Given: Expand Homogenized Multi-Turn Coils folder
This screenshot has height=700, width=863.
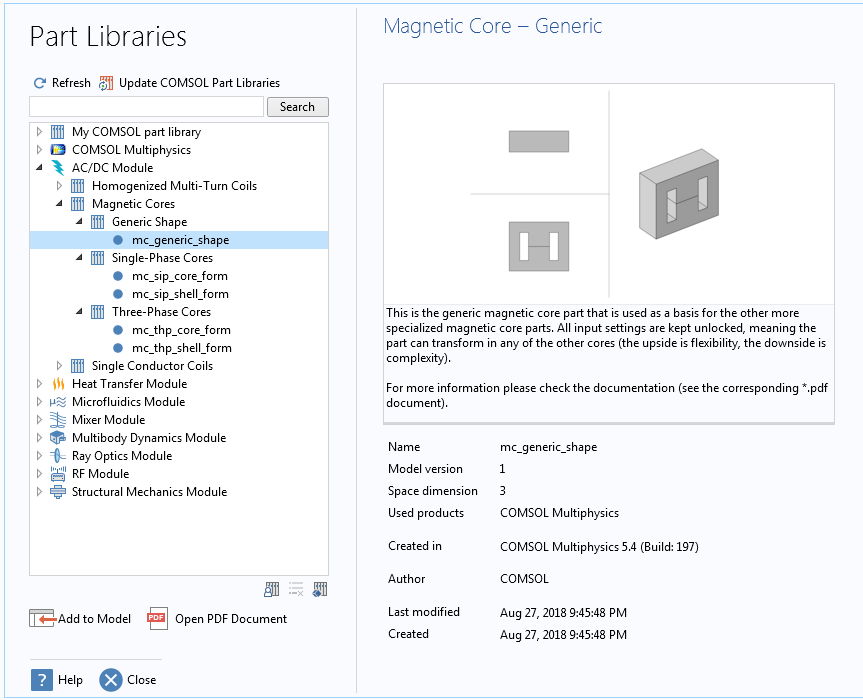Looking at the screenshot, I should (59, 186).
